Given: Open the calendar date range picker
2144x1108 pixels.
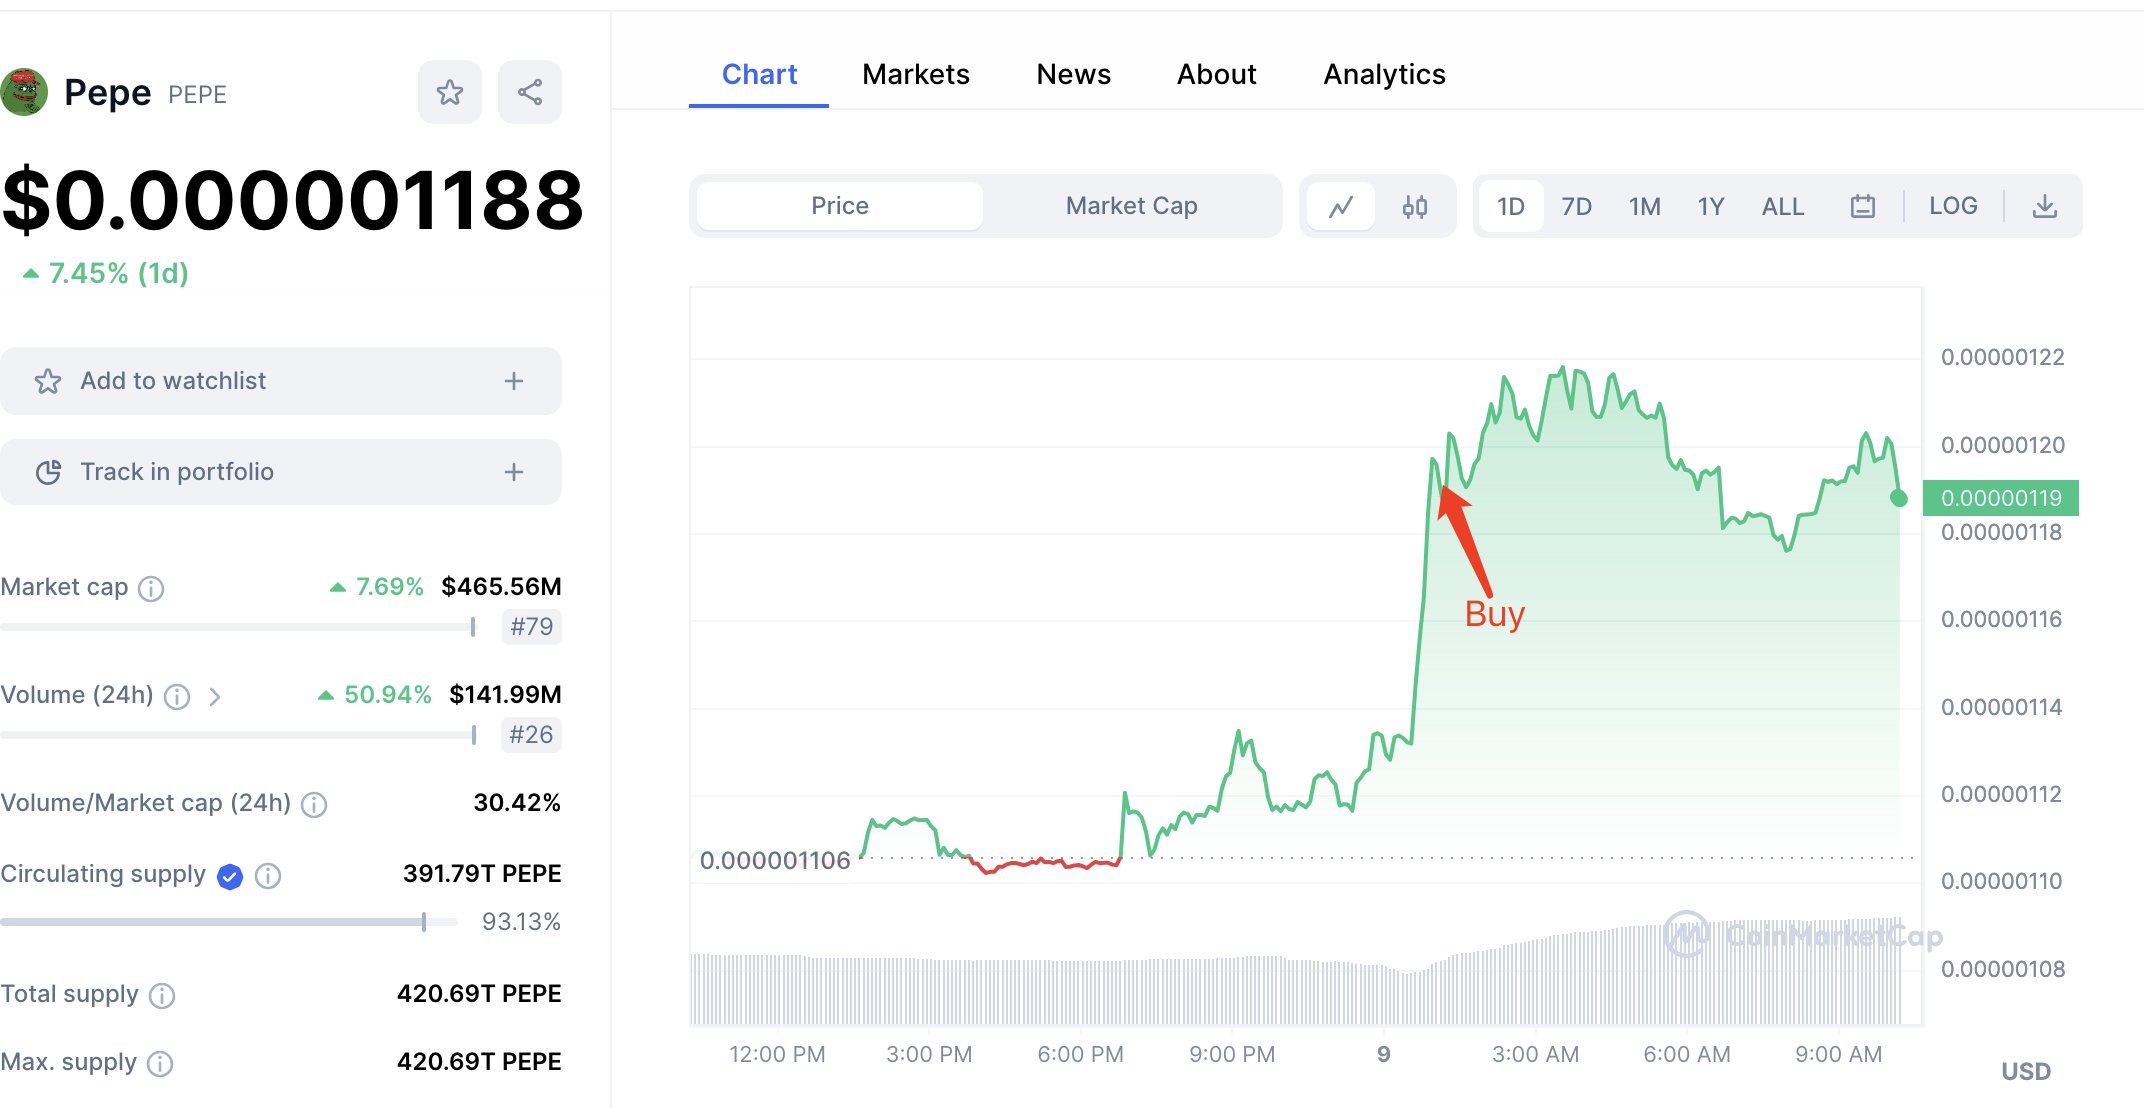Looking at the screenshot, I should coord(1862,206).
